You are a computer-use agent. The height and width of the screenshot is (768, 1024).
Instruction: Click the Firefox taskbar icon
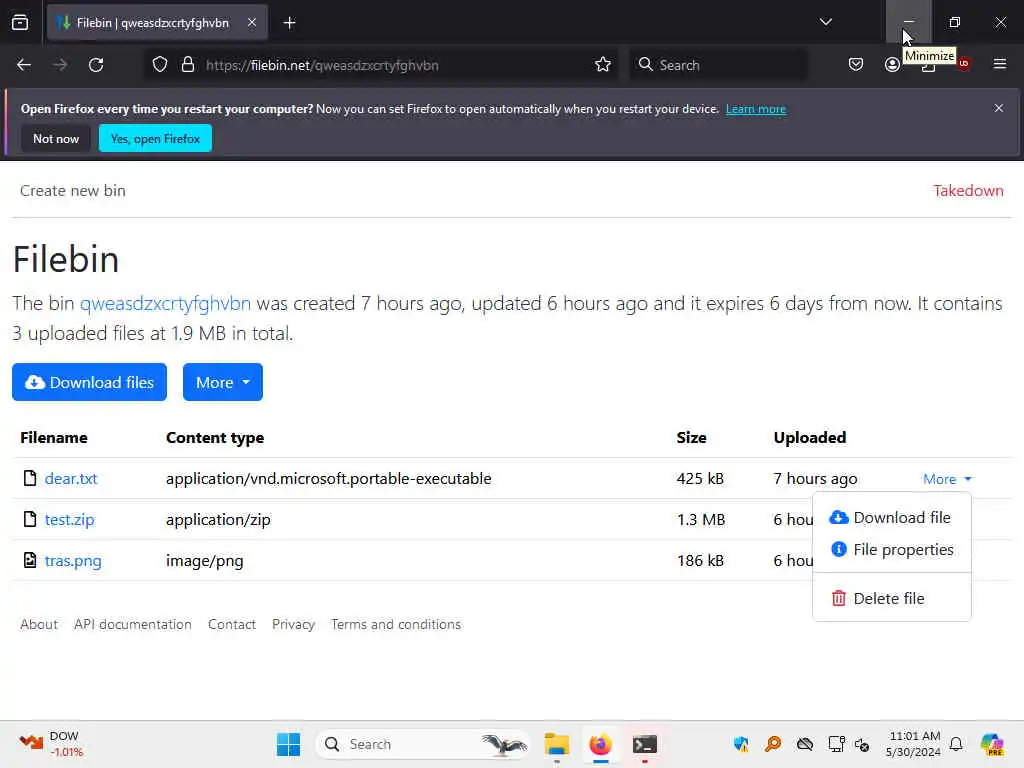click(601, 744)
